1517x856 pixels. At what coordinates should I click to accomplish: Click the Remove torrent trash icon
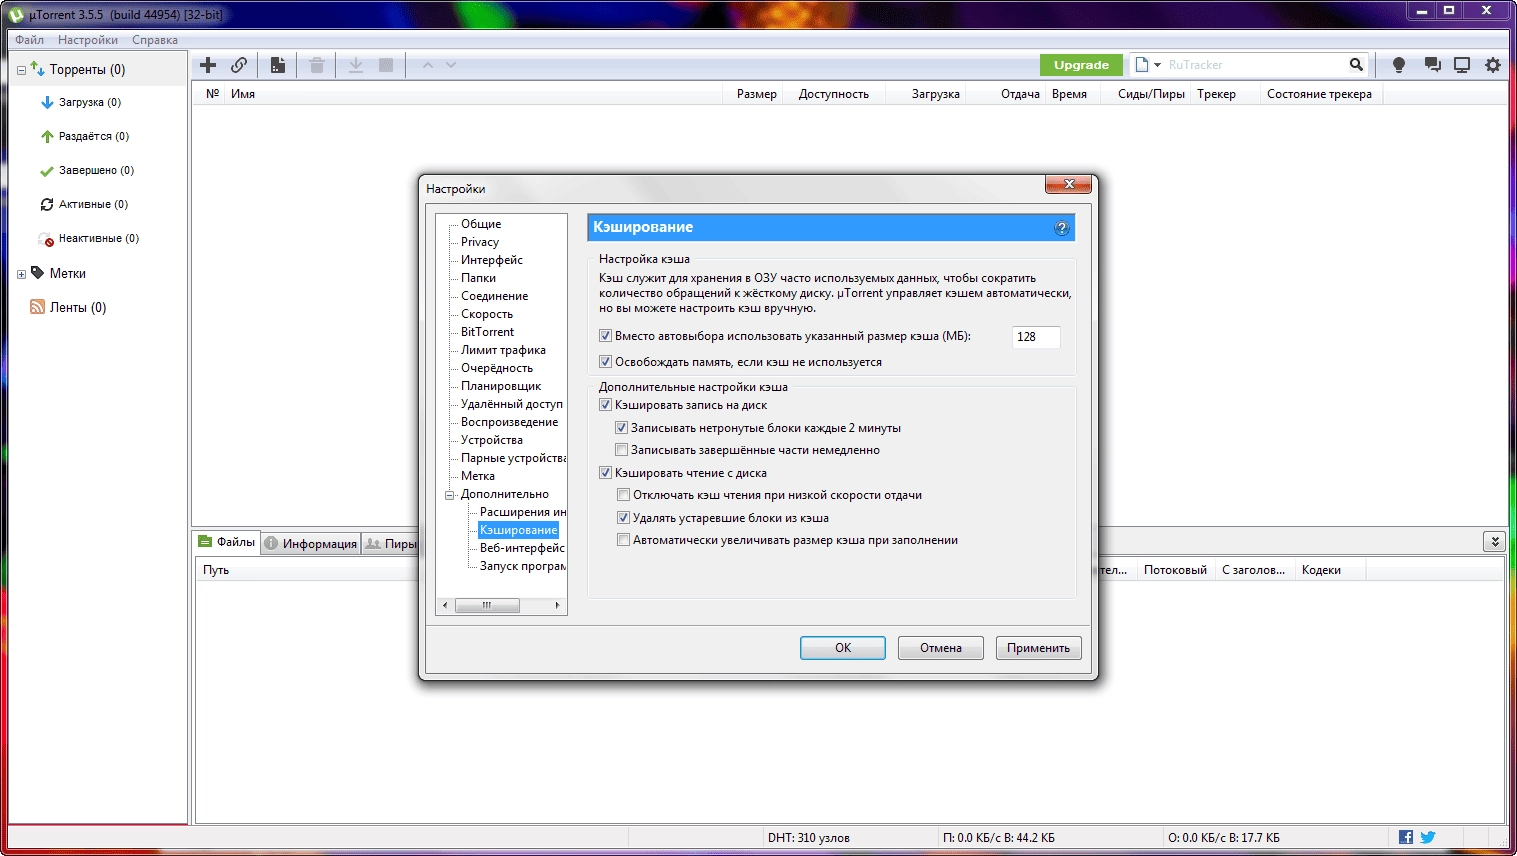click(317, 65)
